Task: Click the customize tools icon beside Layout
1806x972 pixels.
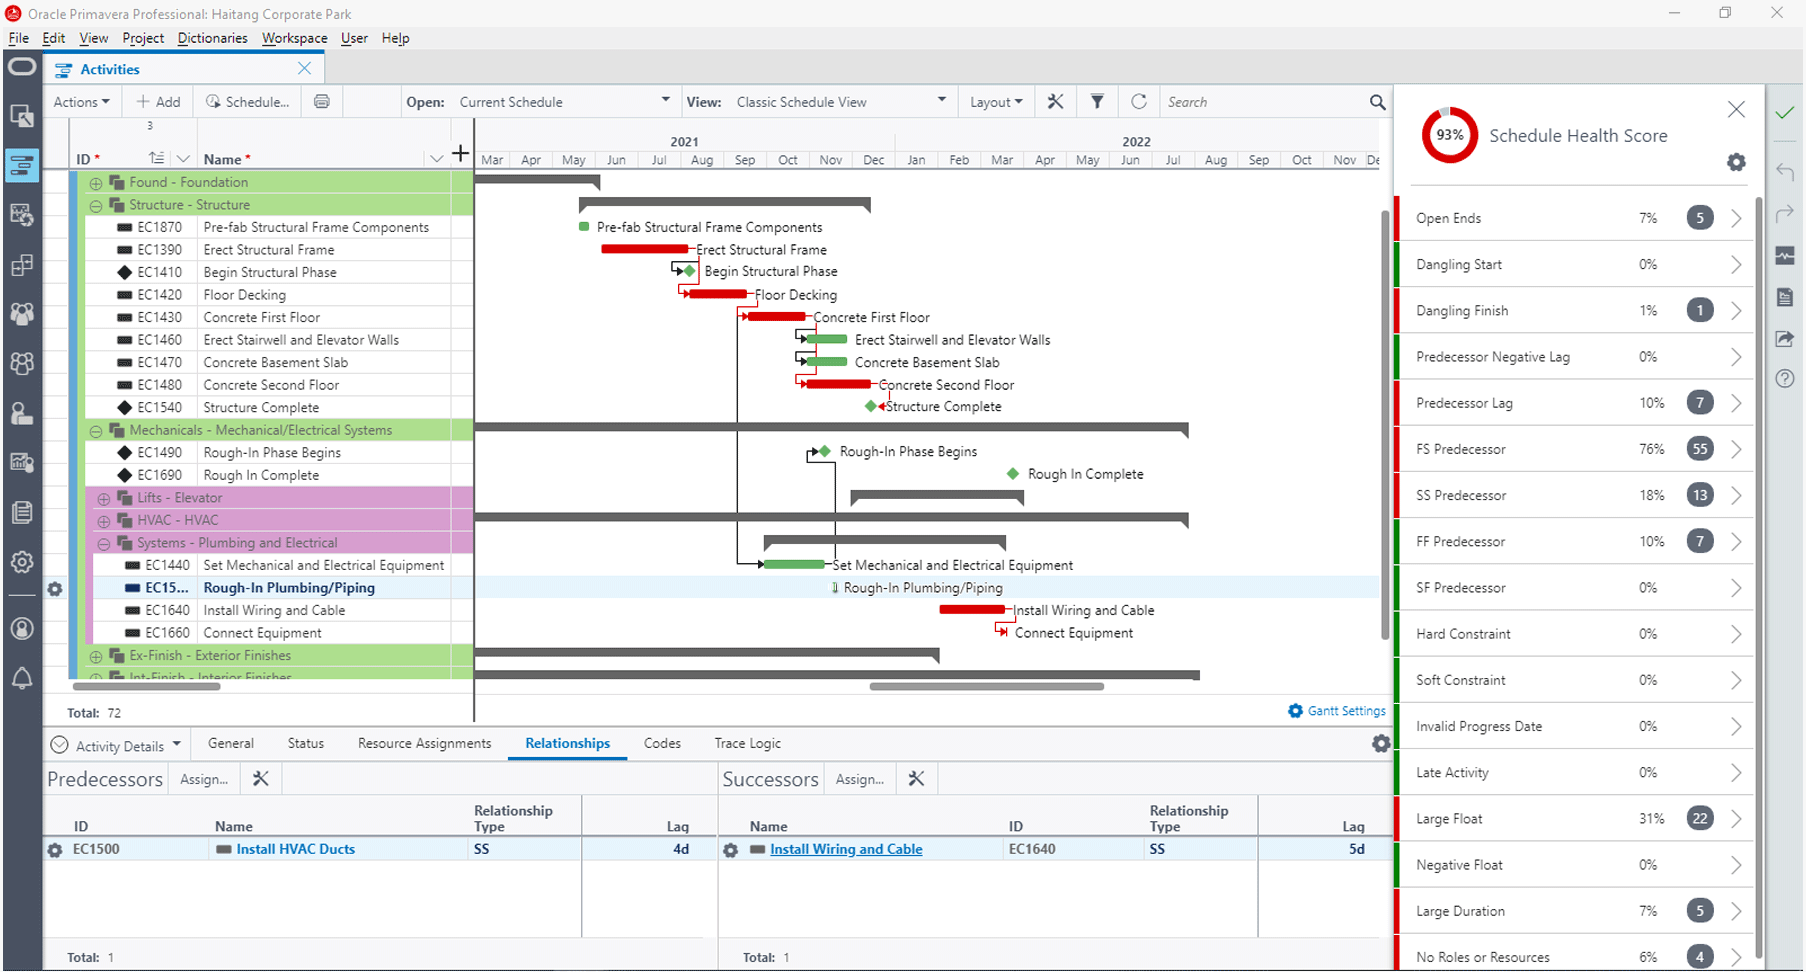Action: [1055, 101]
